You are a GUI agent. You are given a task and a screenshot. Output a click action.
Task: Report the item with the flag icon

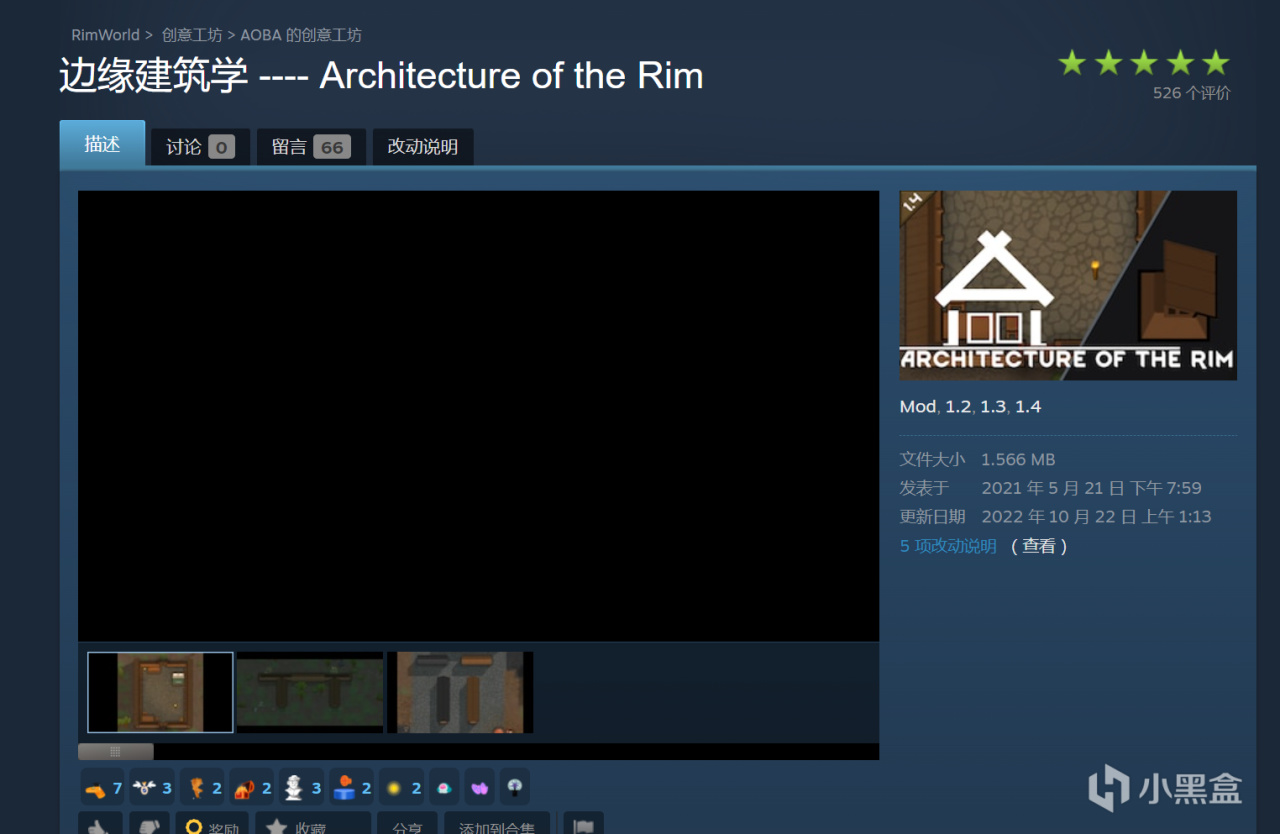(584, 823)
